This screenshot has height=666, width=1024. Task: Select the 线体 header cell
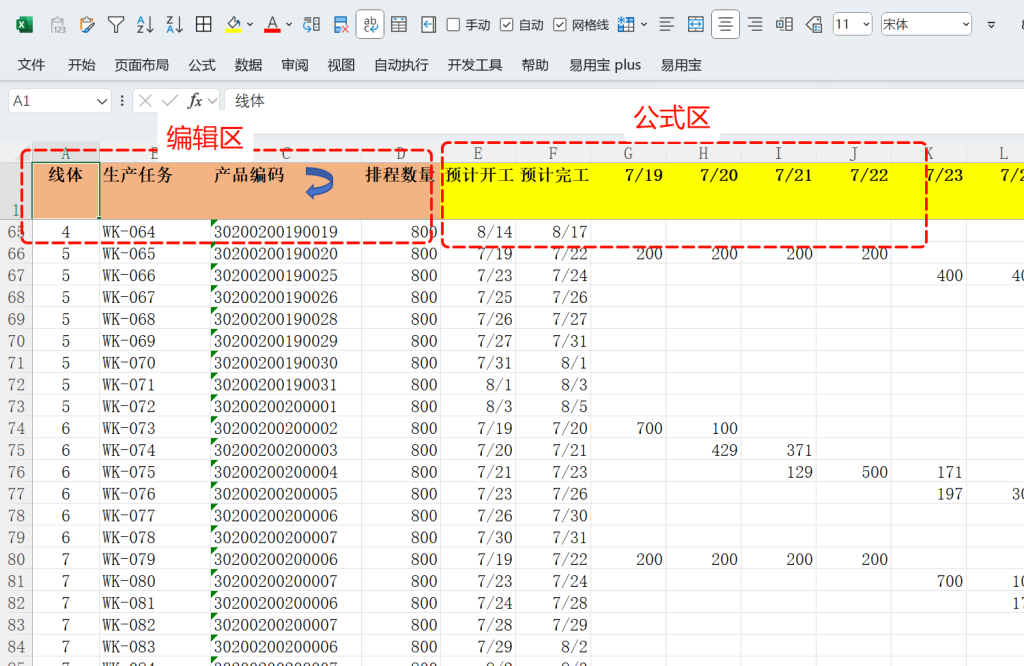(66, 191)
